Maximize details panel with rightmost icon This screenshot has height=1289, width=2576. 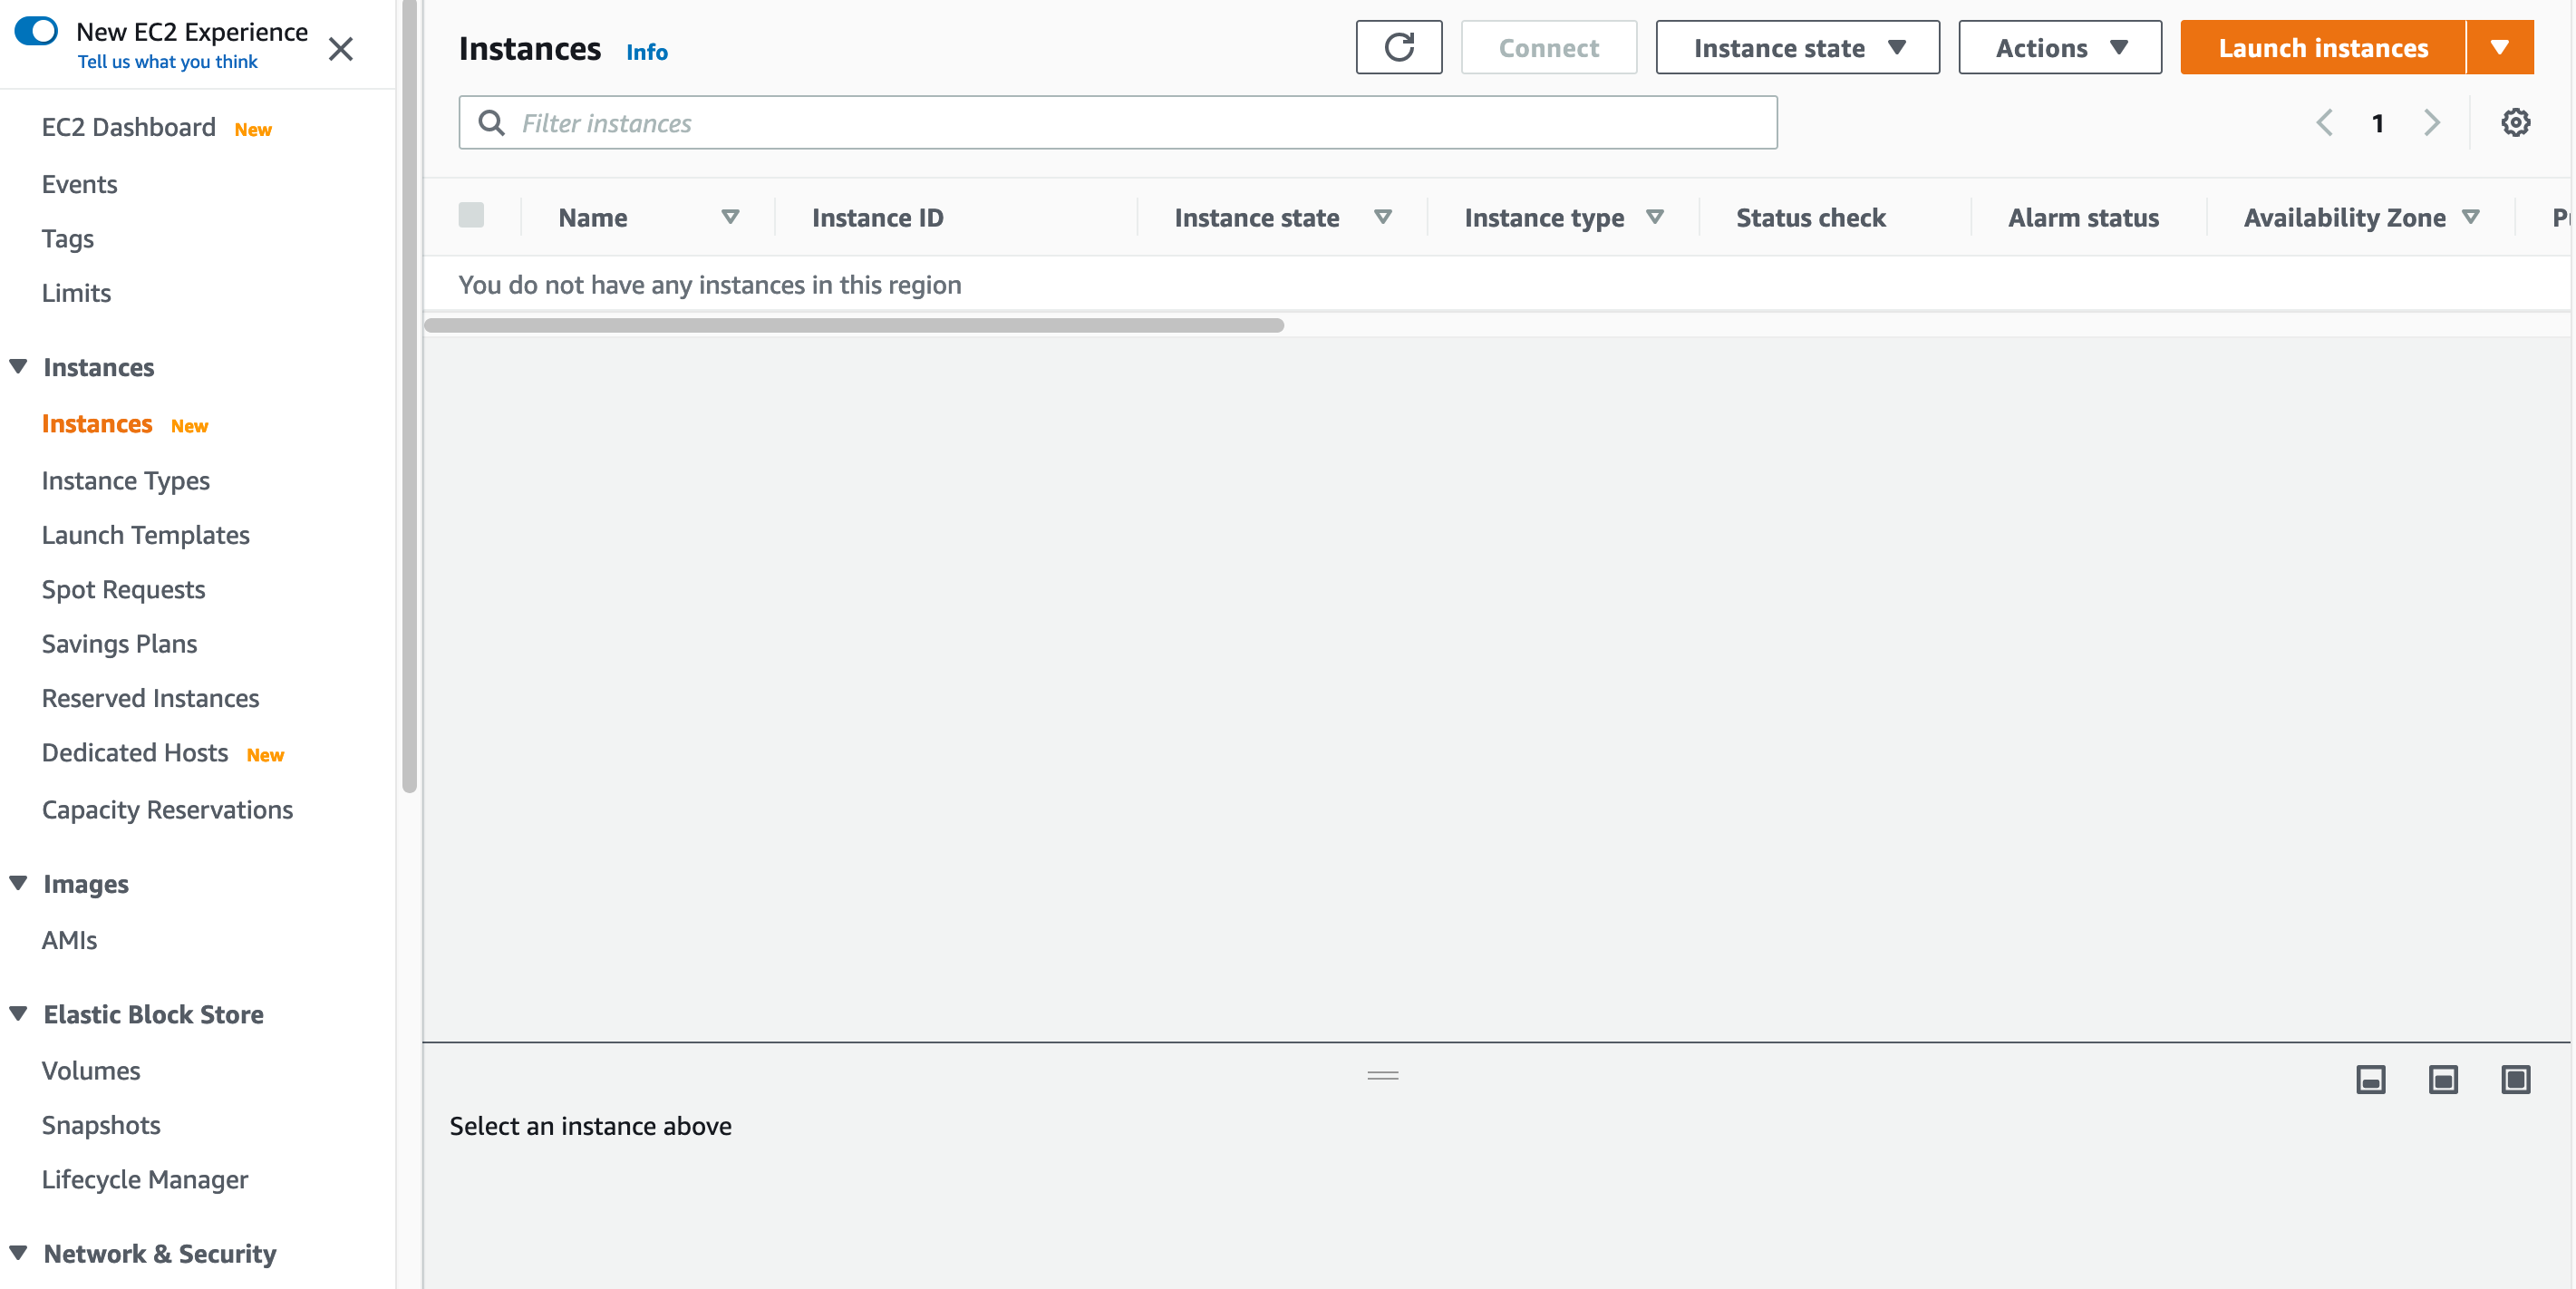click(2515, 1080)
